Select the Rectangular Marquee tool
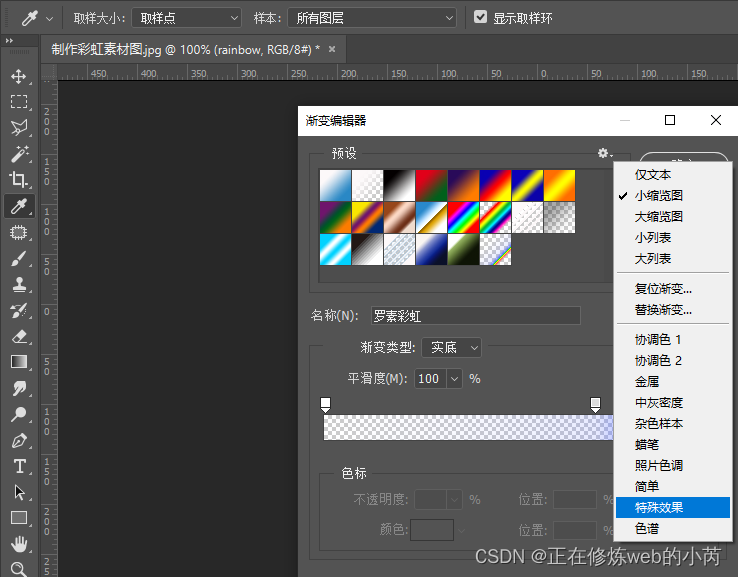The height and width of the screenshot is (577, 738). [19, 102]
